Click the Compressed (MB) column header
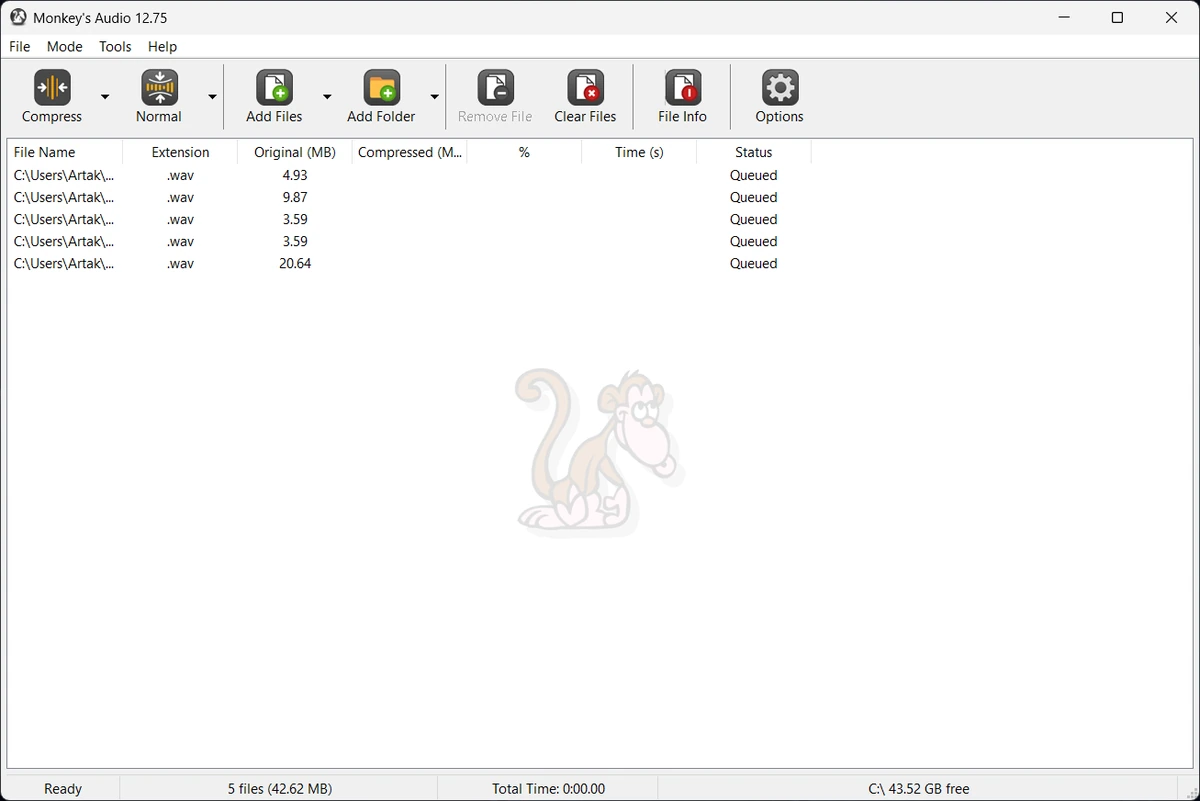Screen dimensions: 1200x801 click(x=410, y=152)
